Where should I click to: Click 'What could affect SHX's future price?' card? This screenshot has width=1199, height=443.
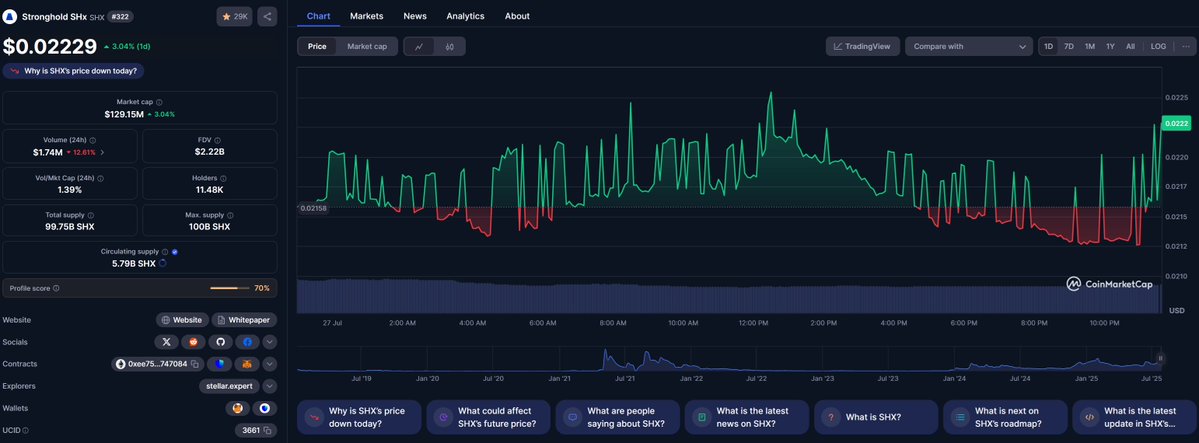pyautogui.click(x=489, y=417)
